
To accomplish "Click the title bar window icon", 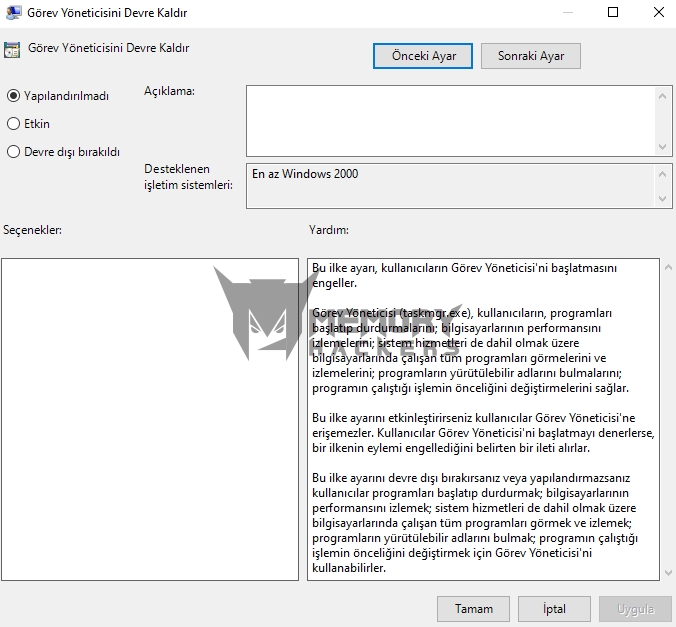I will tap(13, 13).
